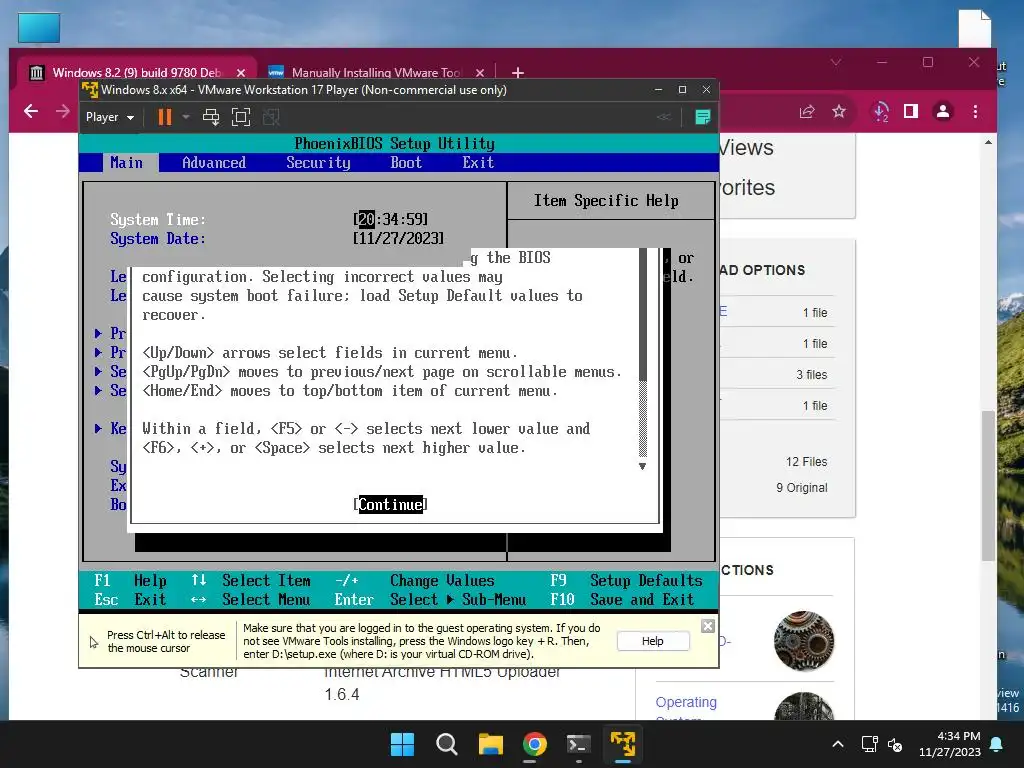Click the Help button in VMware hint bar
Screen dimensions: 1024x768
[x=652, y=641]
